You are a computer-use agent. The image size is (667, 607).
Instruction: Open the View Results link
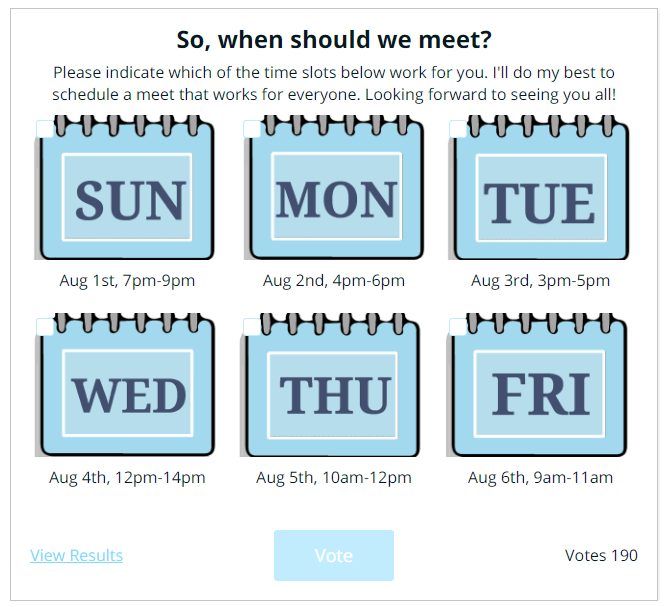point(76,556)
